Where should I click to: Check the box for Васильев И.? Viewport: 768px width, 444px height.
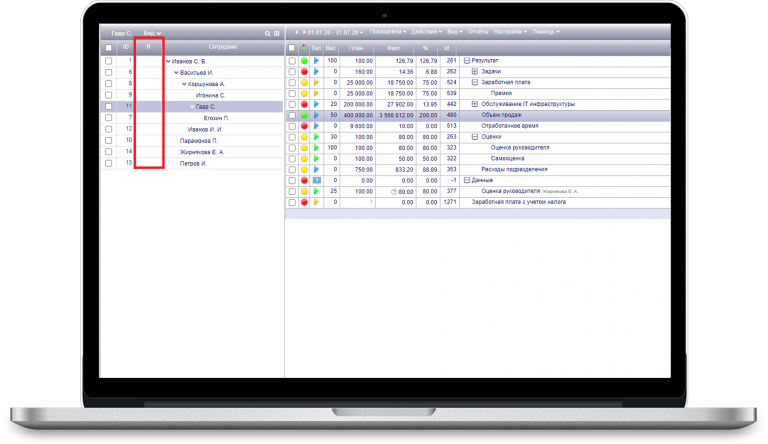click(108, 73)
